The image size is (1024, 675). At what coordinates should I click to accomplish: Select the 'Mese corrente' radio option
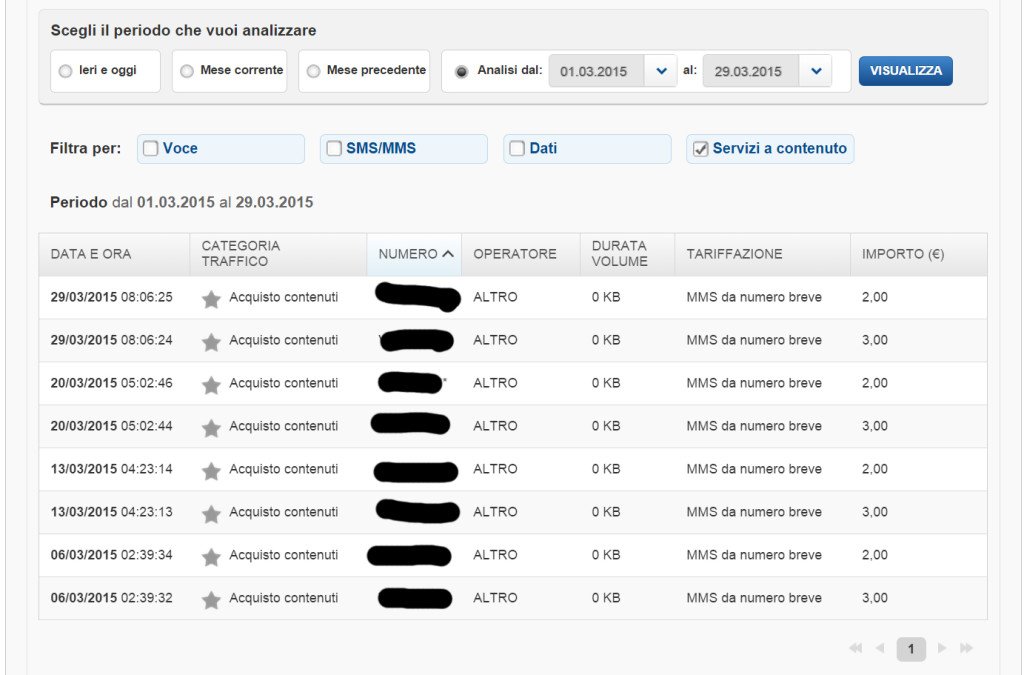(x=187, y=71)
